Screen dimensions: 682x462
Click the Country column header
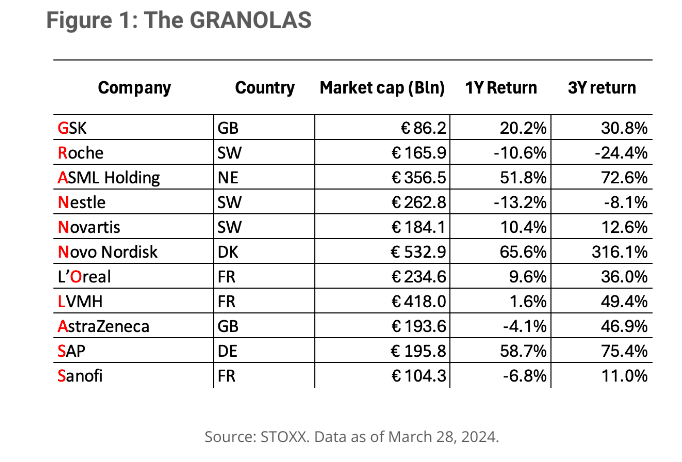click(264, 88)
